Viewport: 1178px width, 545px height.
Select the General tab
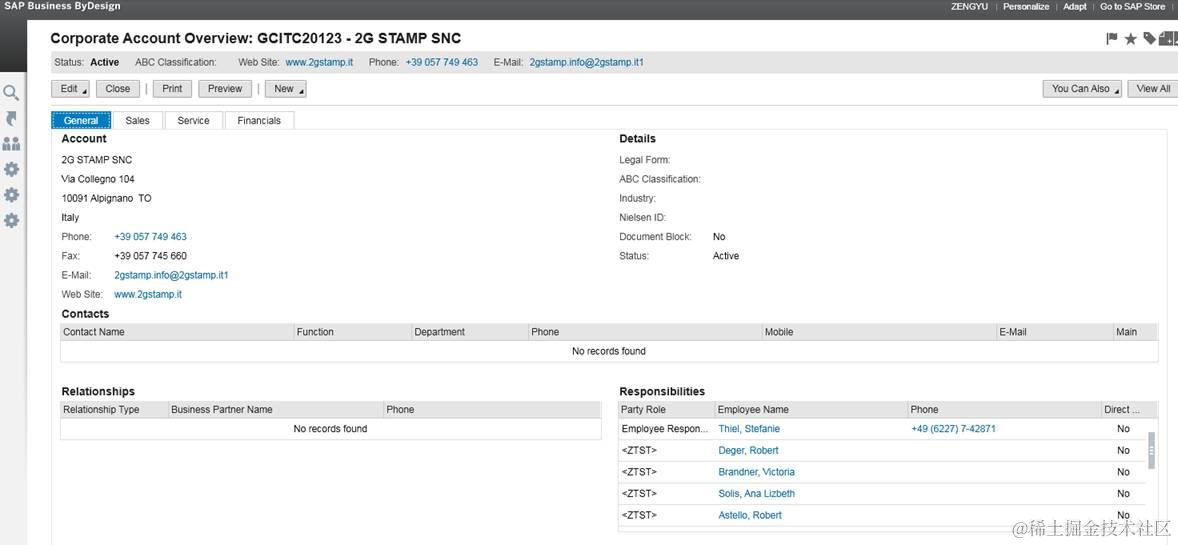click(81, 120)
